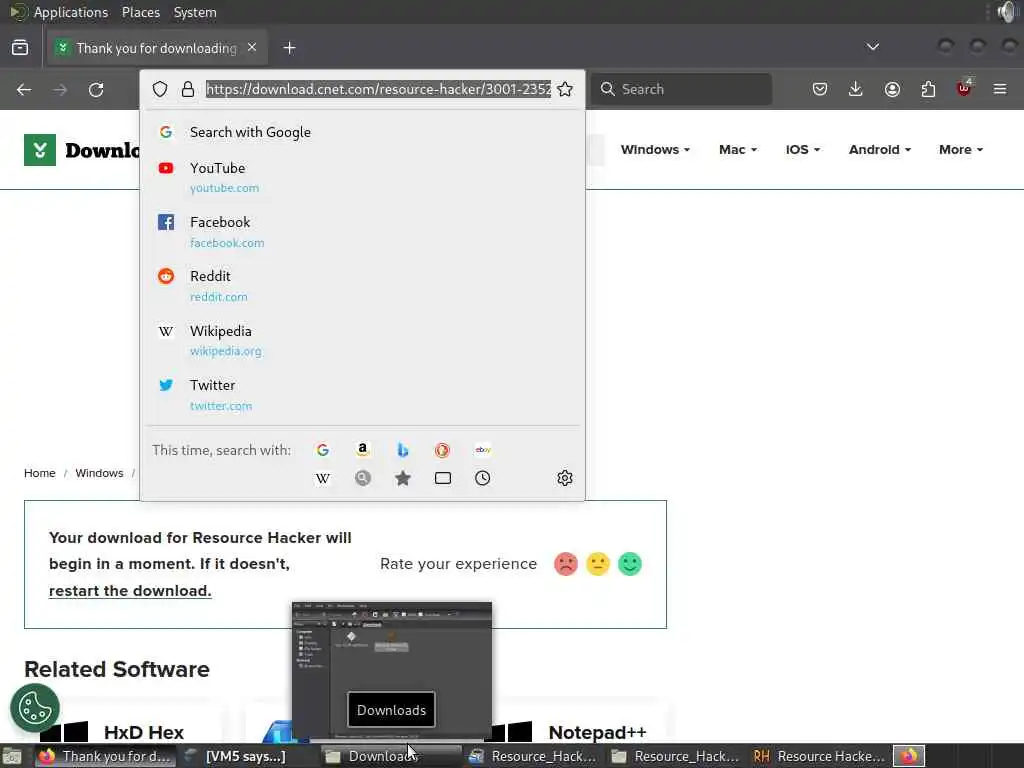This screenshot has width=1024, height=768.
Task: Search this time with Wikipedia icon
Action: (323, 478)
